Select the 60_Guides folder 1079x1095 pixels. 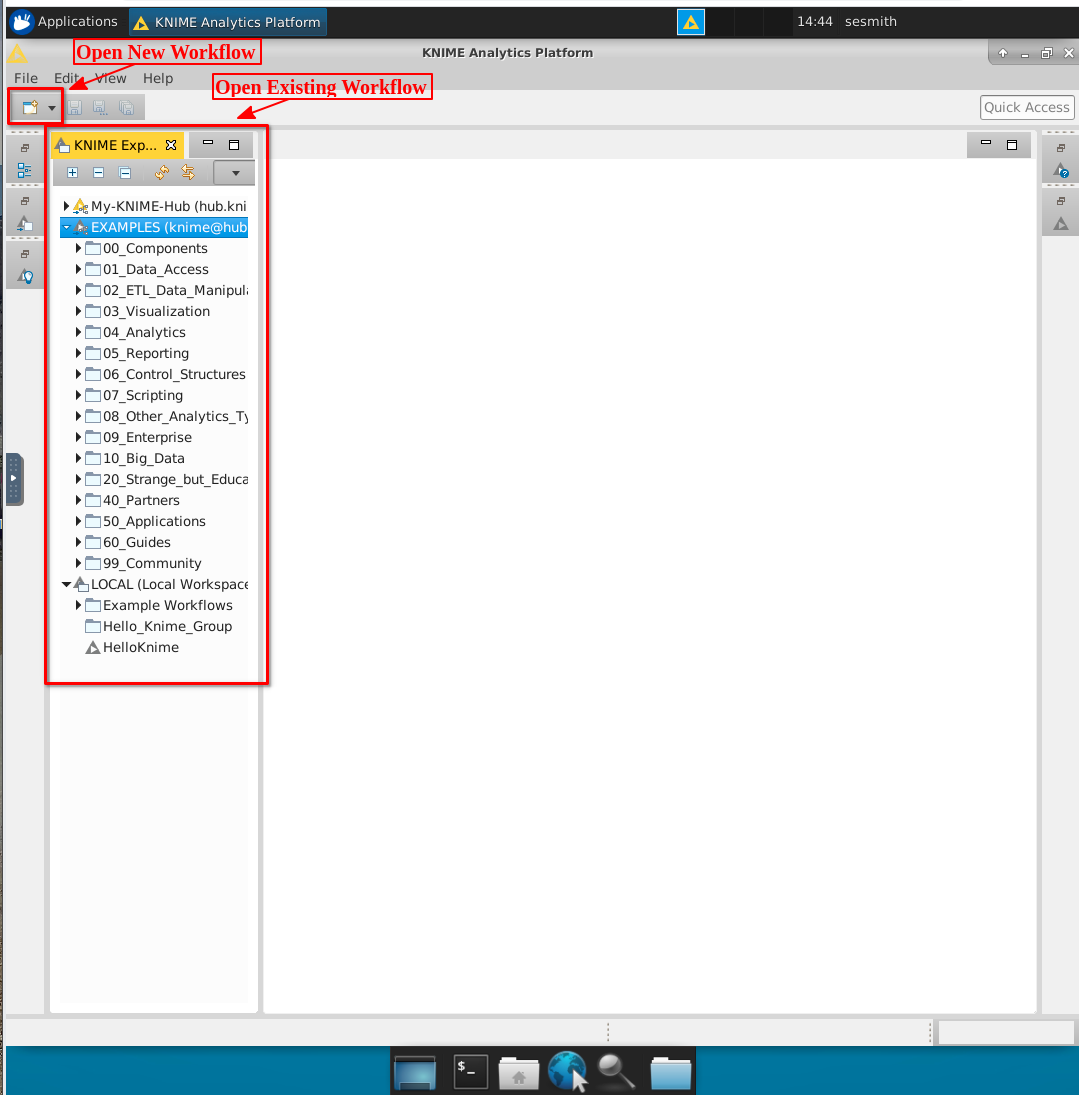[128, 542]
